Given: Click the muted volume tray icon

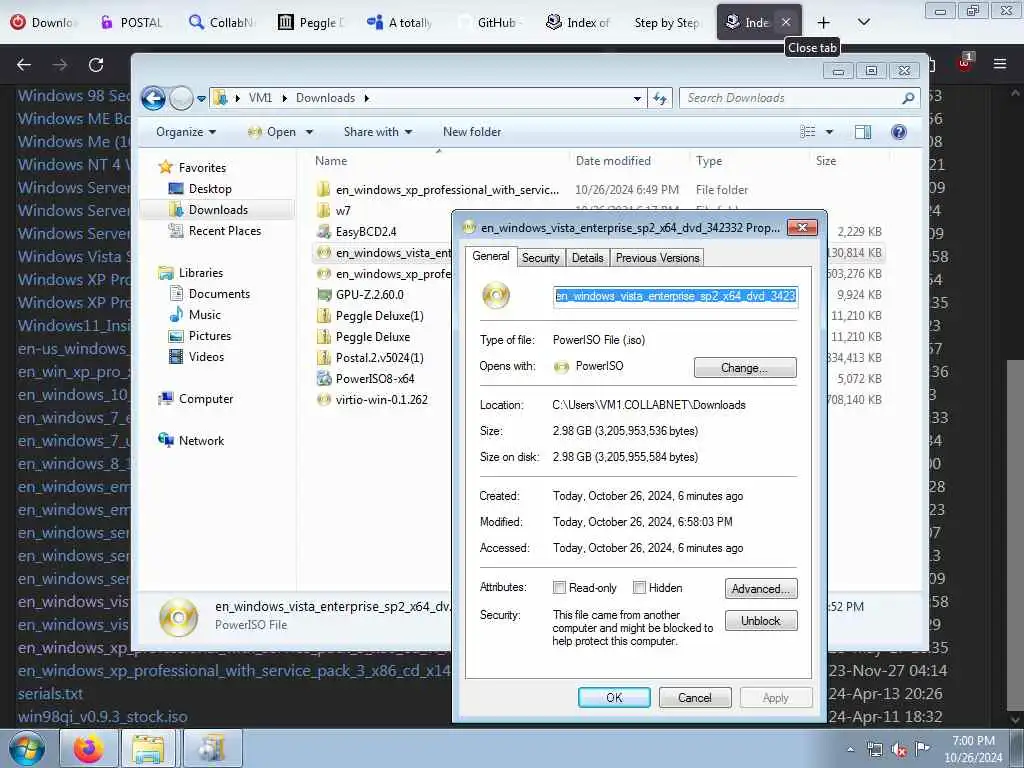Looking at the screenshot, I should pos(899,750).
